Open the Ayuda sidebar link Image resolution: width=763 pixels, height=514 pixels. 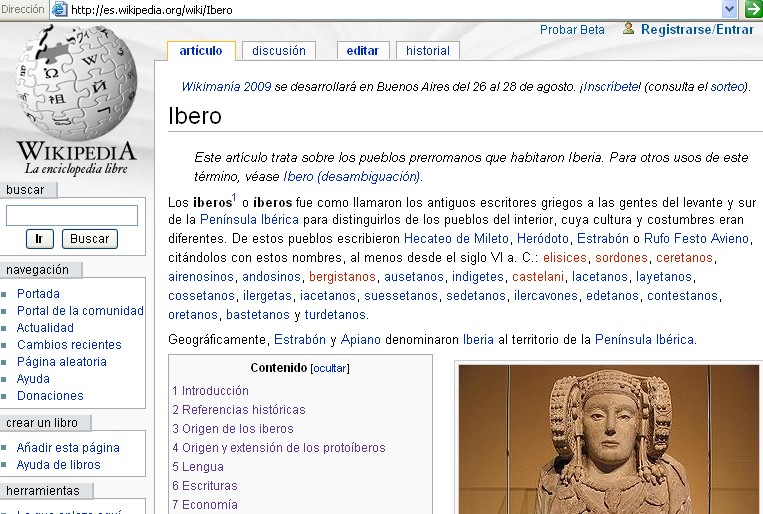click(33, 379)
